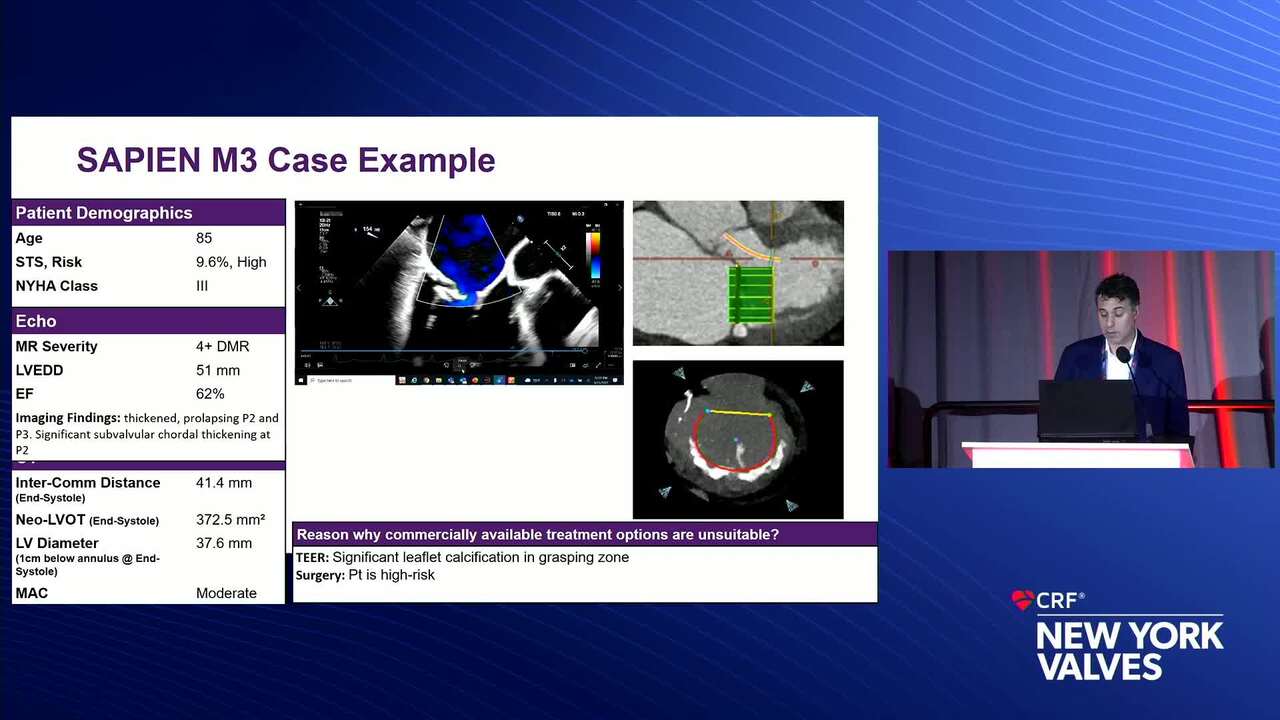Click the CRF New York Valves logo
1280x720 pixels.
(x=1117, y=635)
